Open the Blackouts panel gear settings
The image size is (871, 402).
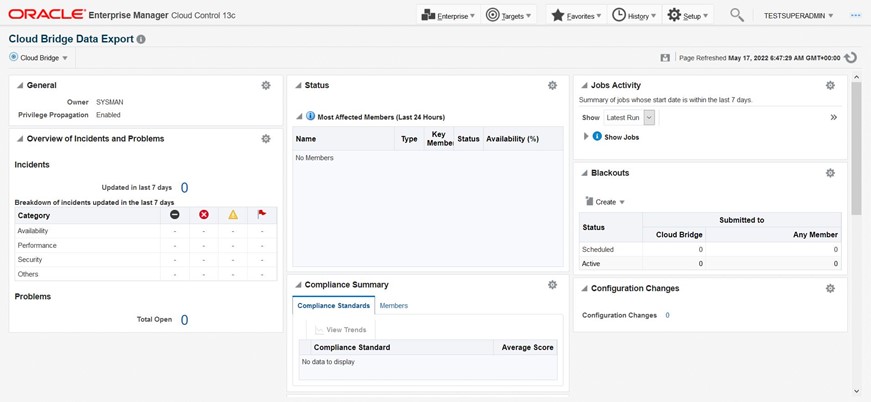tap(830, 173)
